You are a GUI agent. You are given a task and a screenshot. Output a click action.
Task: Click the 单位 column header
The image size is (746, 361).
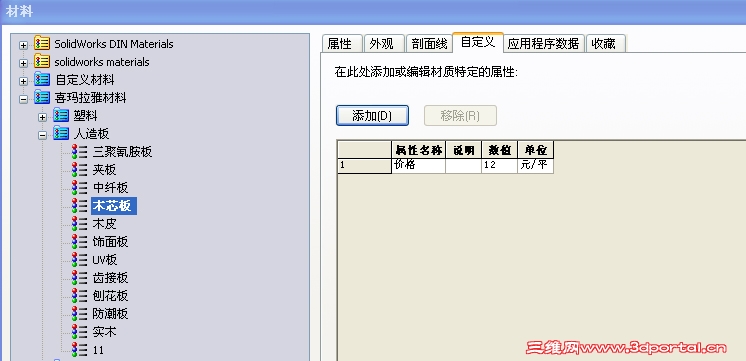point(536,150)
